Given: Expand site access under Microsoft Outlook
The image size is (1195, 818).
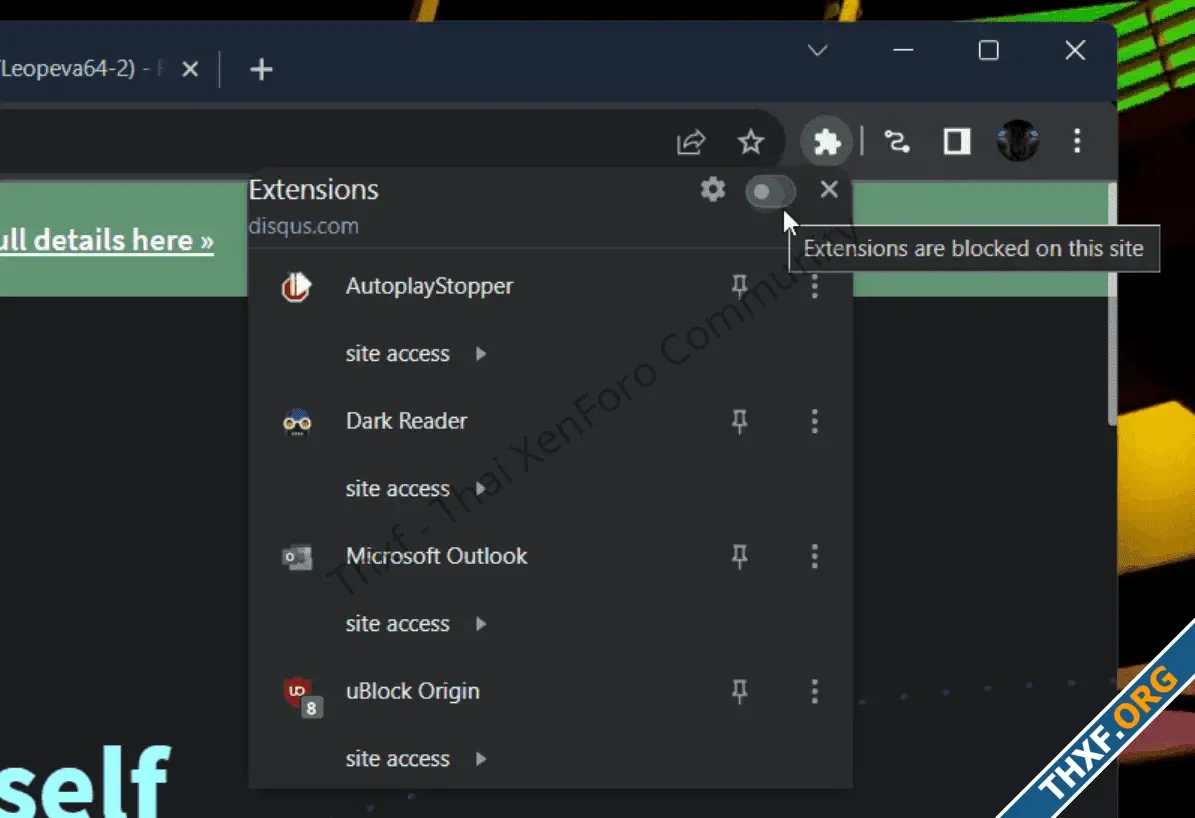Looking at the screenshot, I should [x=415, y=624].
